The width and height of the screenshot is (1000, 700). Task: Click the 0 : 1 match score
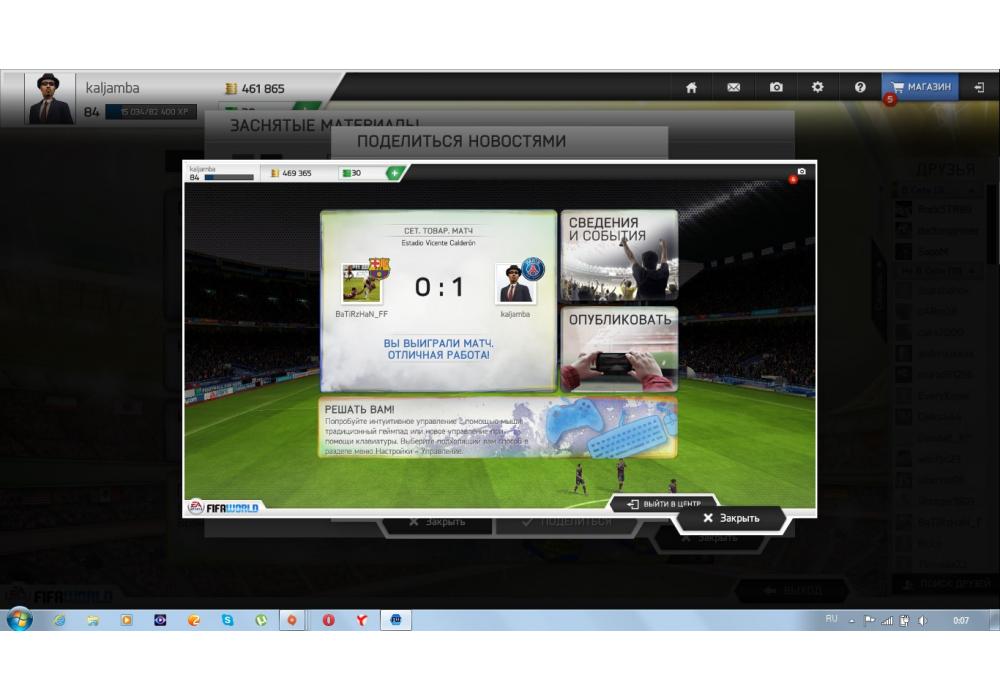(x=439, y=287)
